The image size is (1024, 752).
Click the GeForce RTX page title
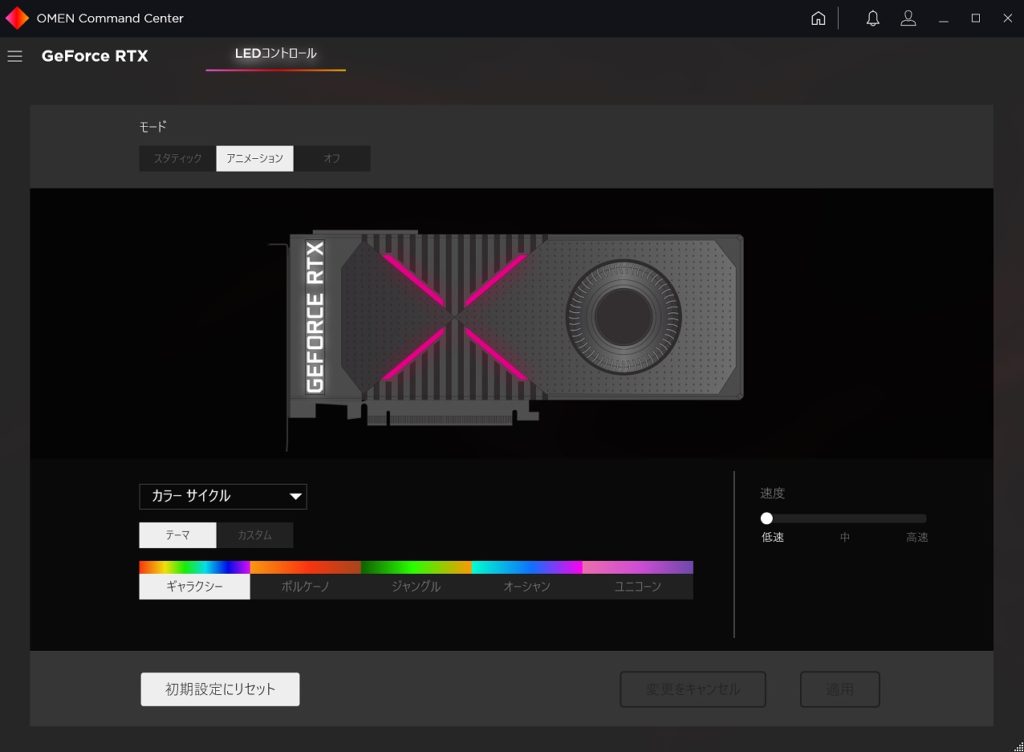point(95,56)
